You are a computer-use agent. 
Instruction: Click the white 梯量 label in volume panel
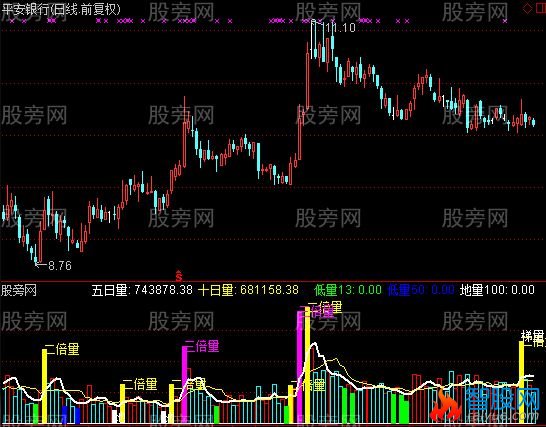coord(532,336)
